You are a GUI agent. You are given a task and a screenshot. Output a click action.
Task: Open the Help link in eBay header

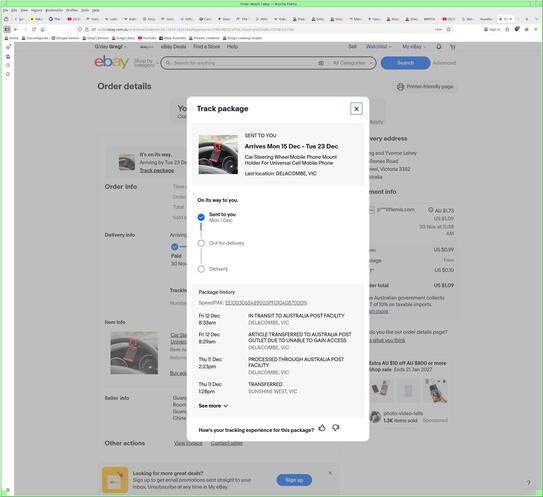[x=232, y=46]
